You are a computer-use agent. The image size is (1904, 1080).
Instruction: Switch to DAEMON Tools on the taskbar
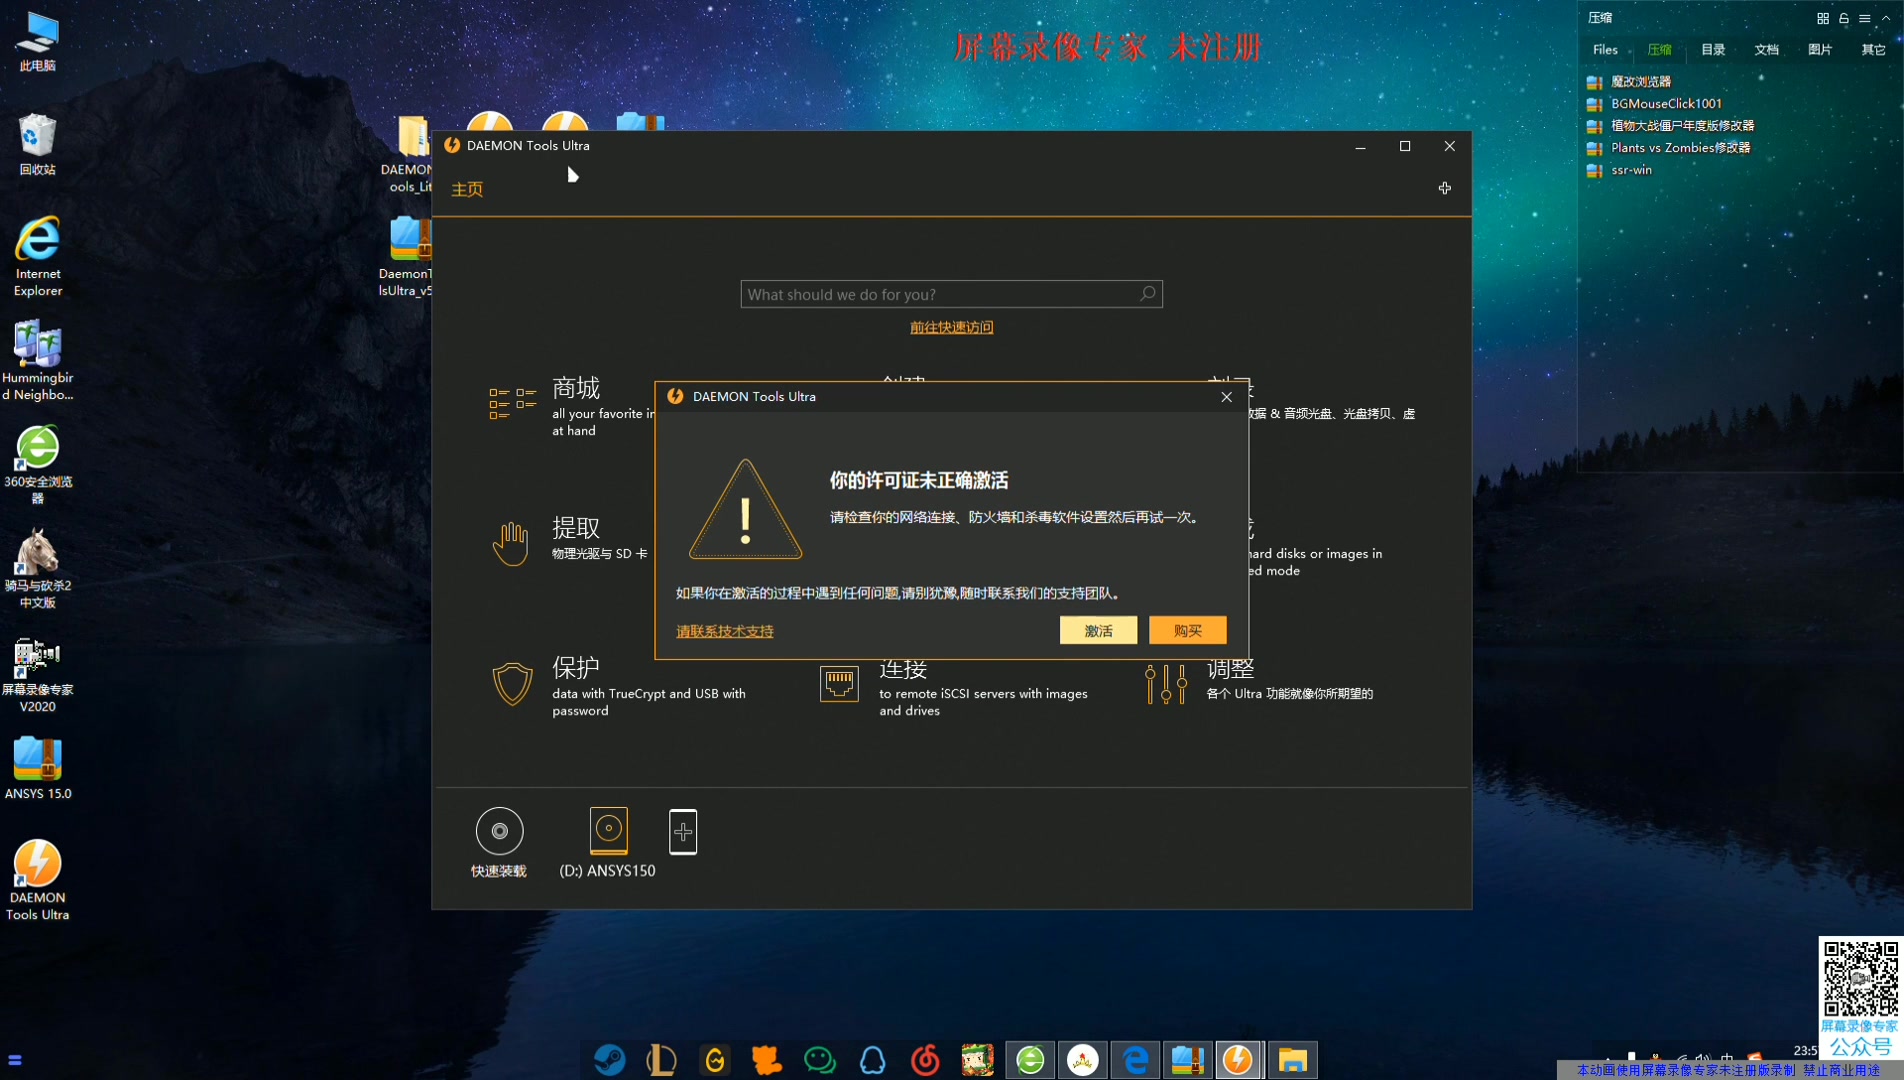point(1238,1059)
